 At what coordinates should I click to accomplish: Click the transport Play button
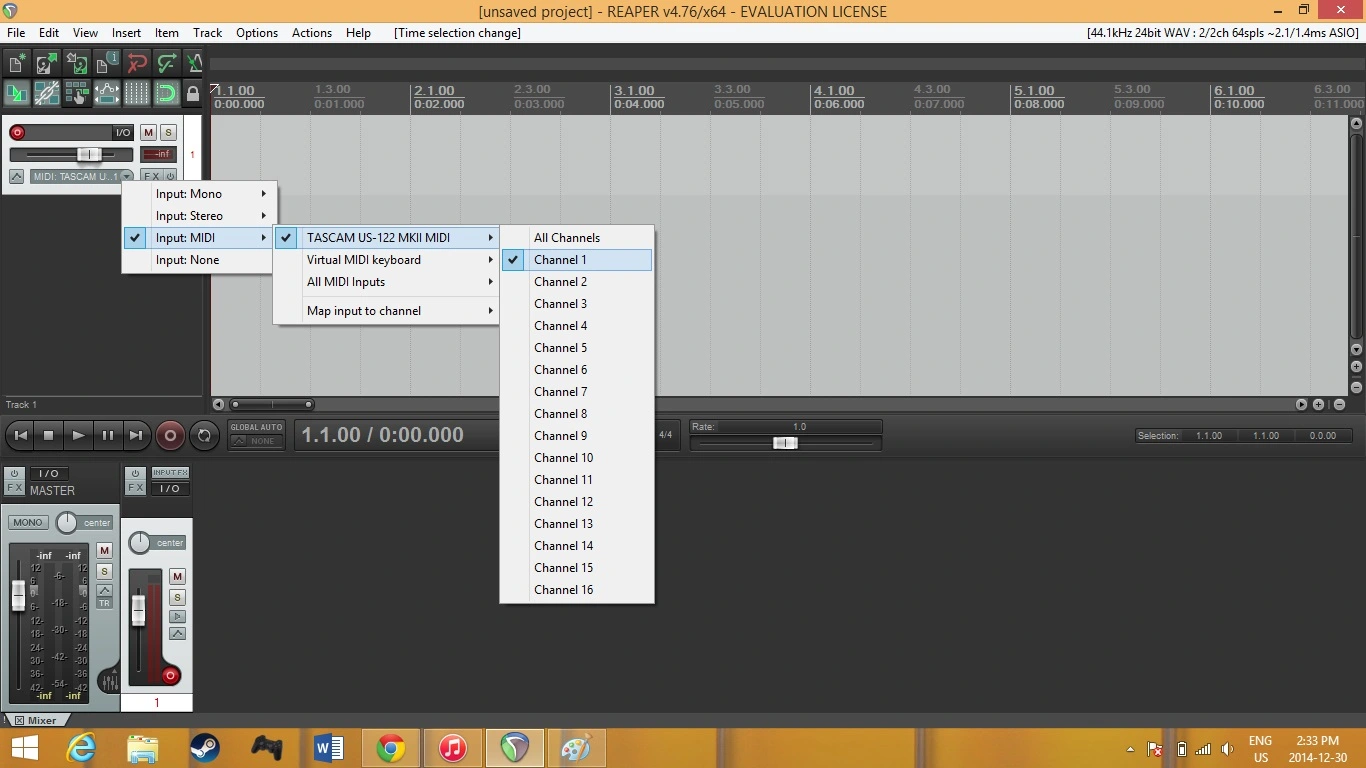coord(78,435)
